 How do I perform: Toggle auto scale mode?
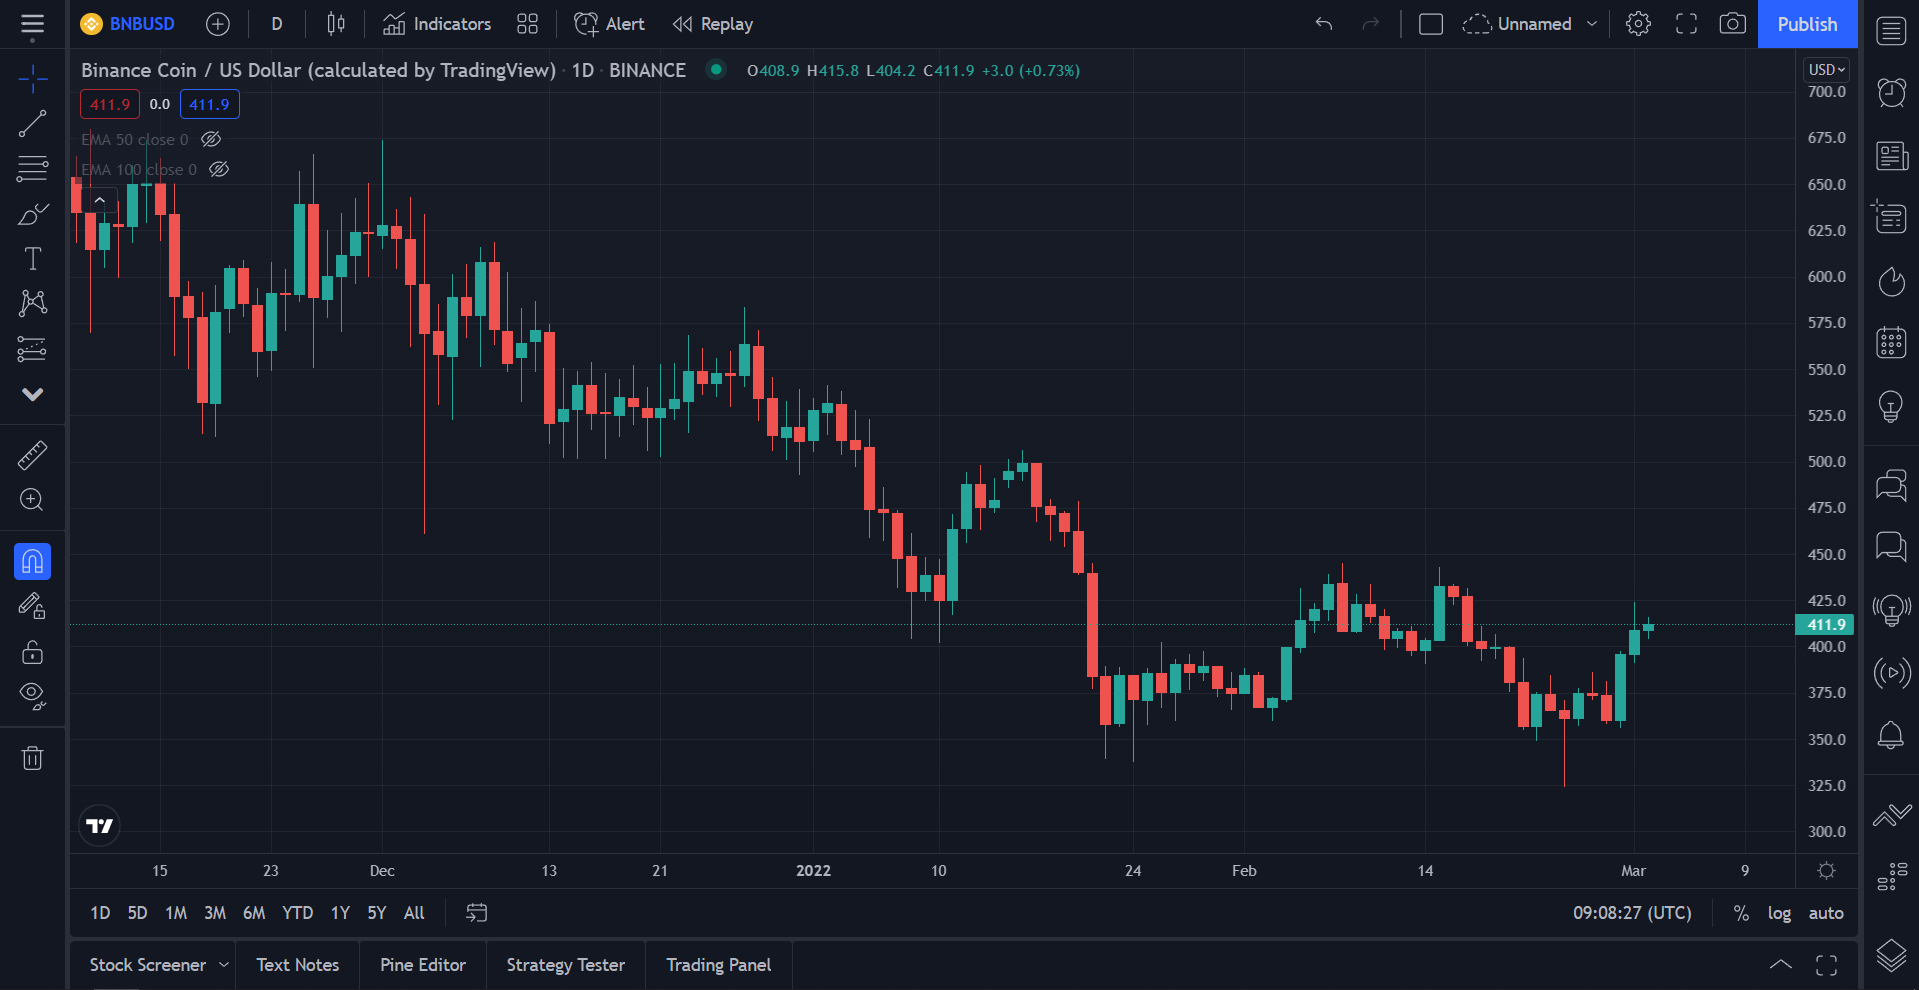click(x=1826, y=913)
